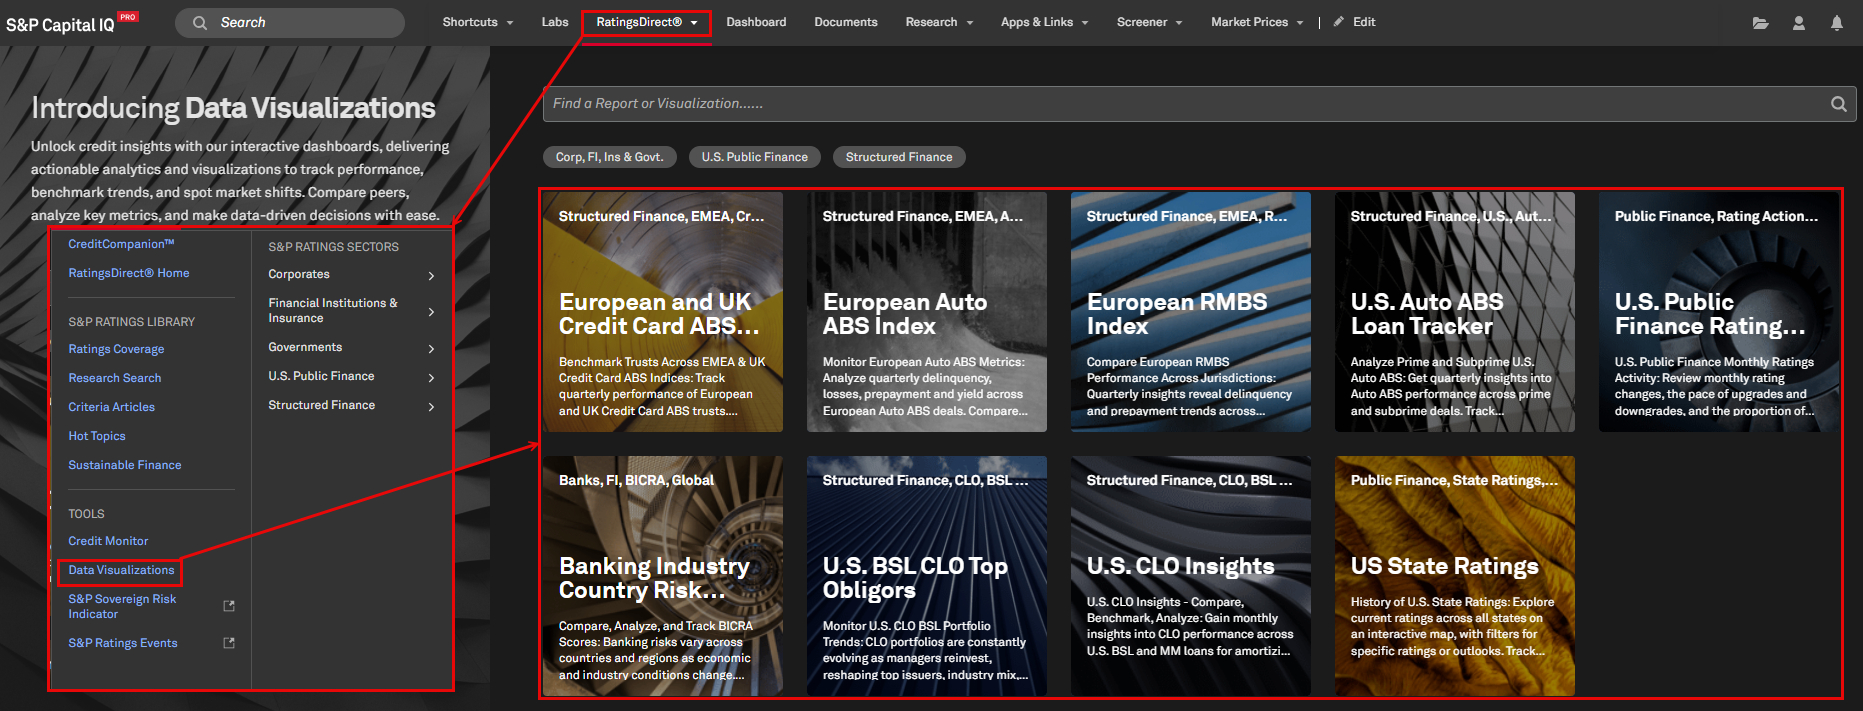Click the Find a Report or Visualization field
Image resolution: width=1863 pixels, height=711 pixels.
[1180, 104]
